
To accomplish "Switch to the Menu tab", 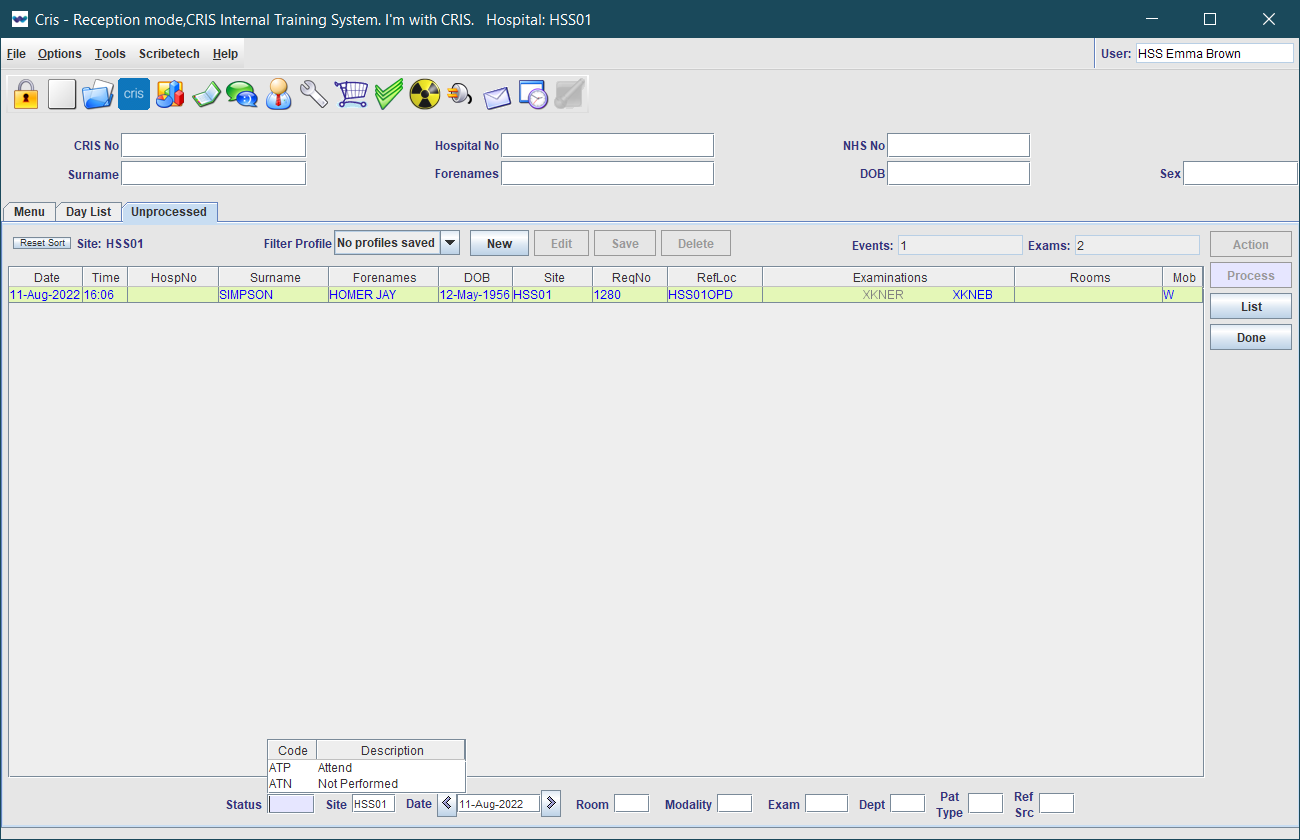I will point(29,212).
